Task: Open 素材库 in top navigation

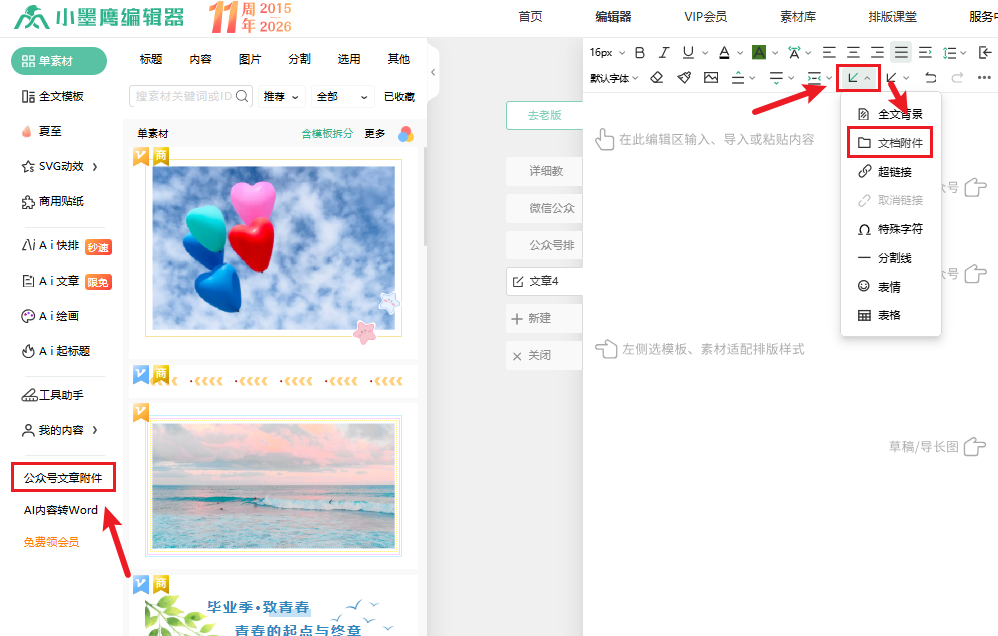Action: click(798, 17)
